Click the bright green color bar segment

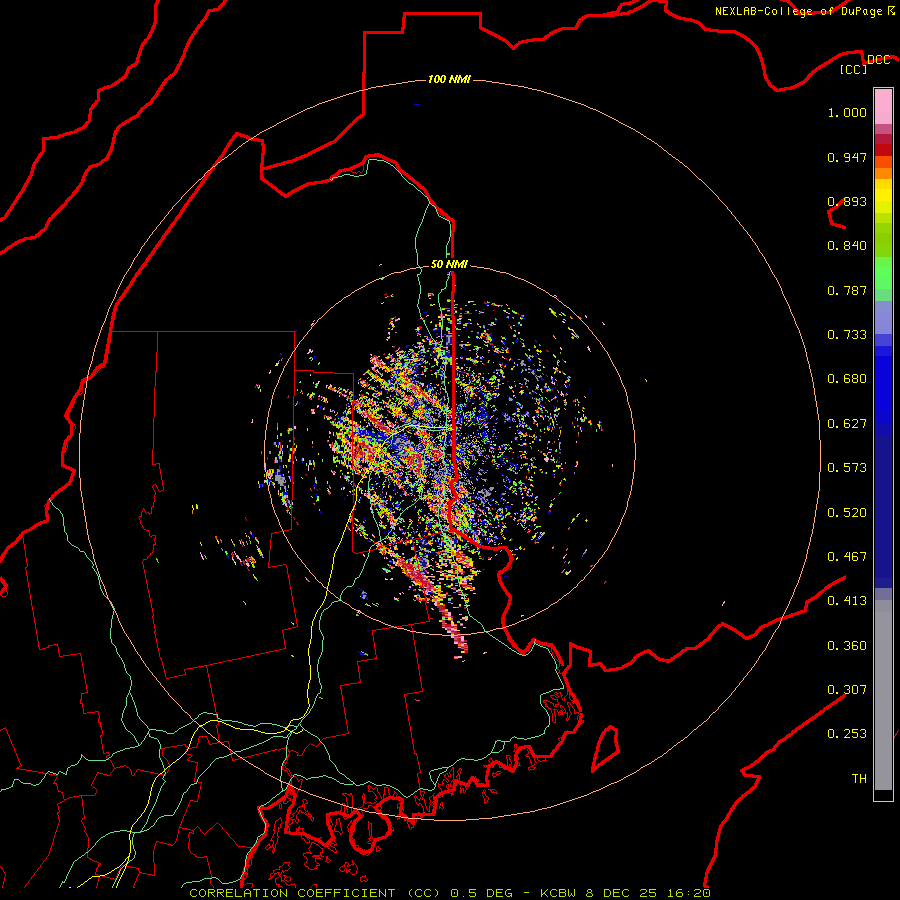[x=883, y=273]
